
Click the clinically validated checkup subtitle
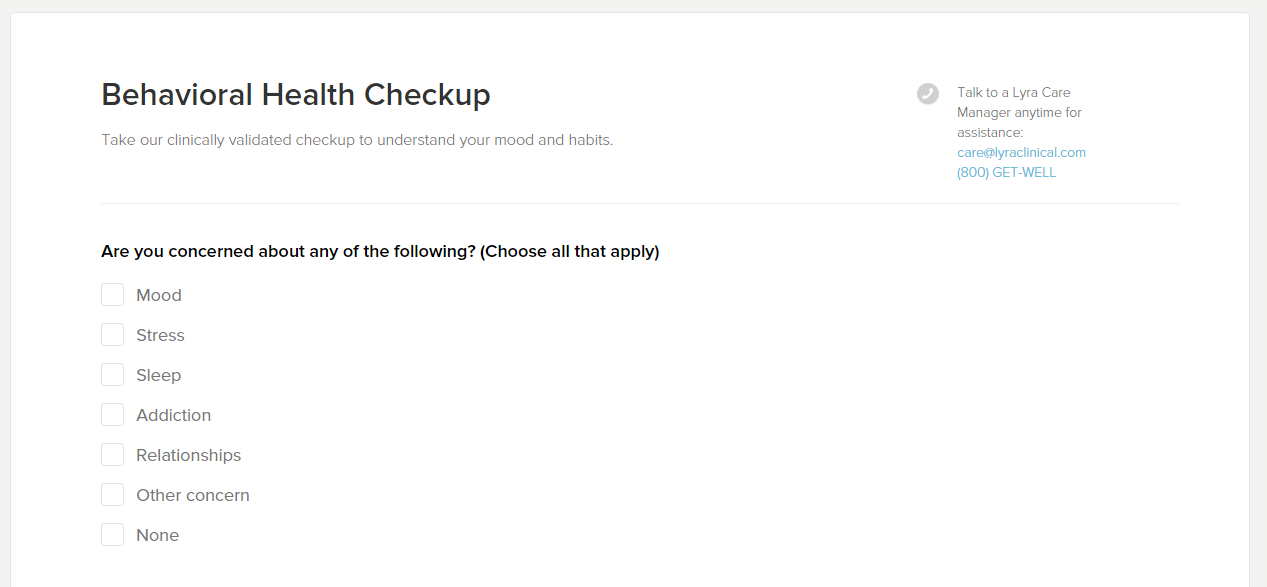coord(357,140)
